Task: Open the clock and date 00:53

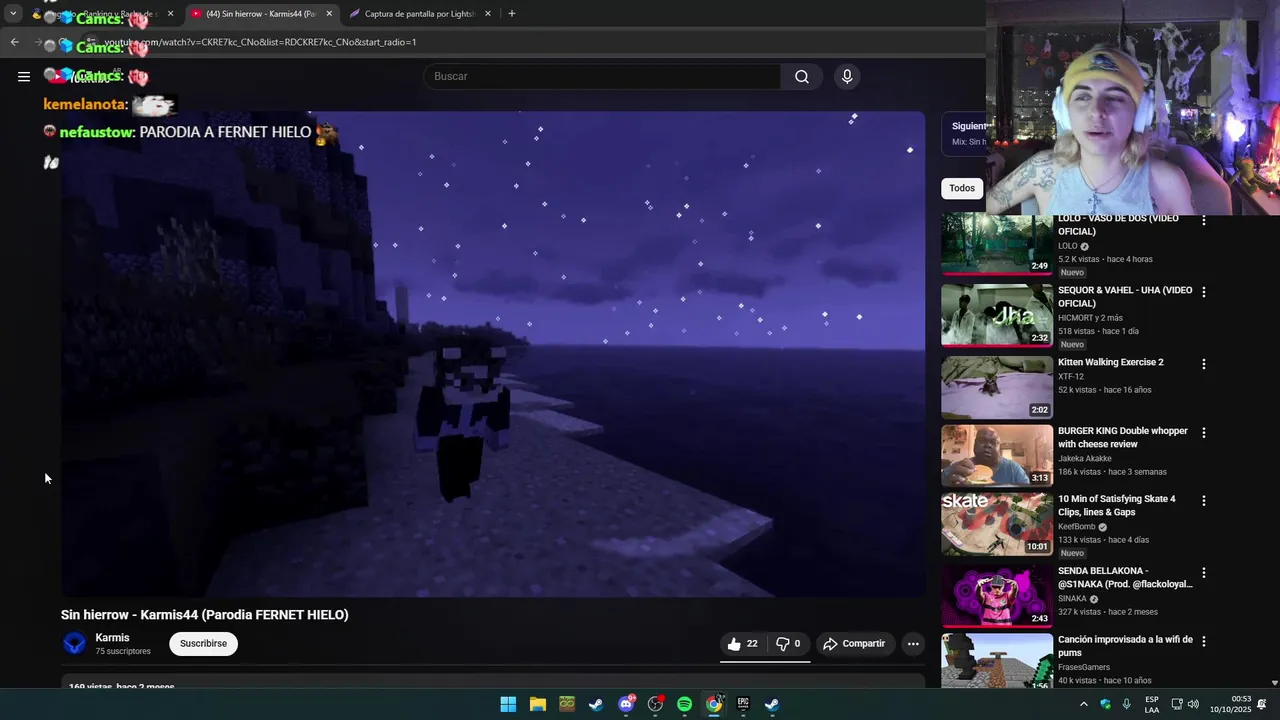Action: click(1230, 704)
